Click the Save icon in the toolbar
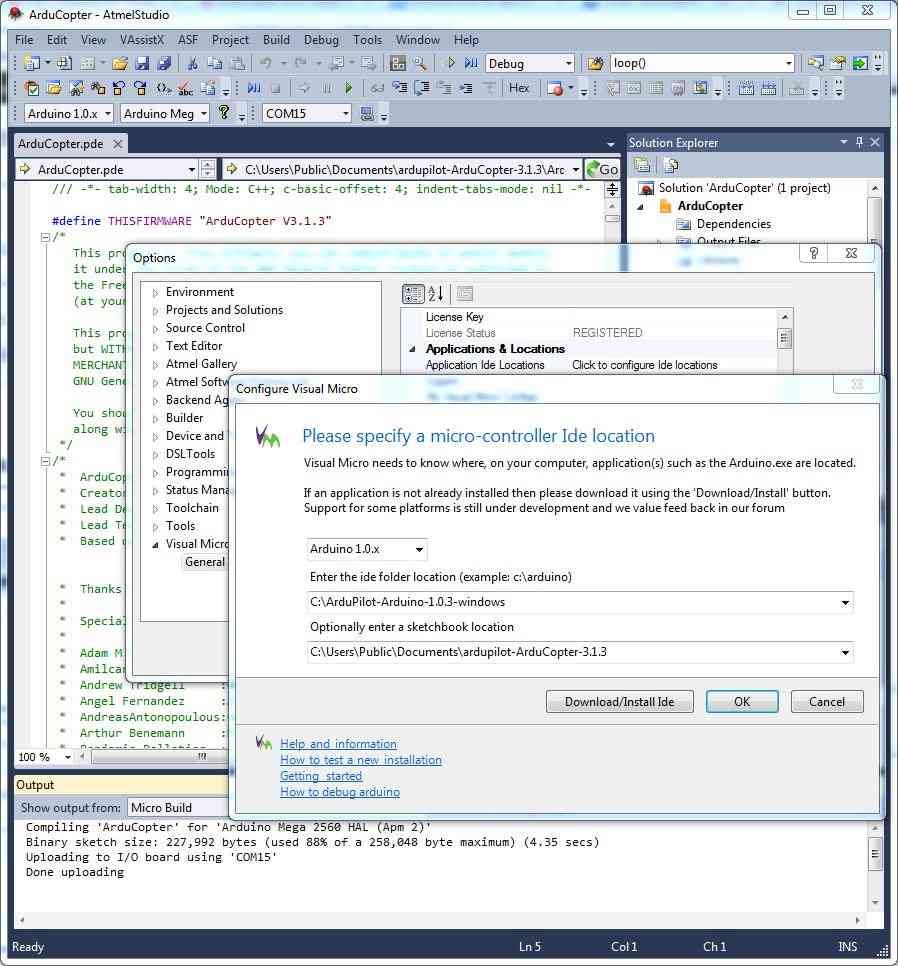The width and height of the screenshot is (898, 966). [x=141, y=63]
